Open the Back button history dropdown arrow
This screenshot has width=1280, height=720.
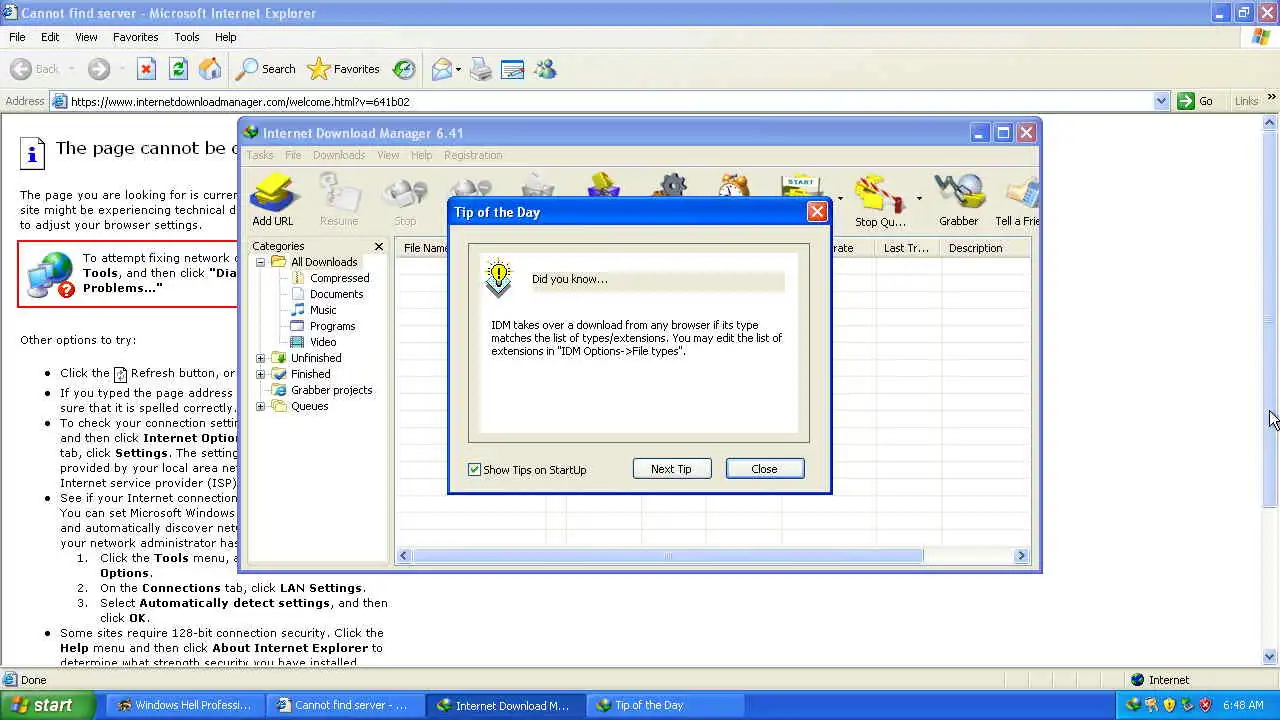(69, 69)
